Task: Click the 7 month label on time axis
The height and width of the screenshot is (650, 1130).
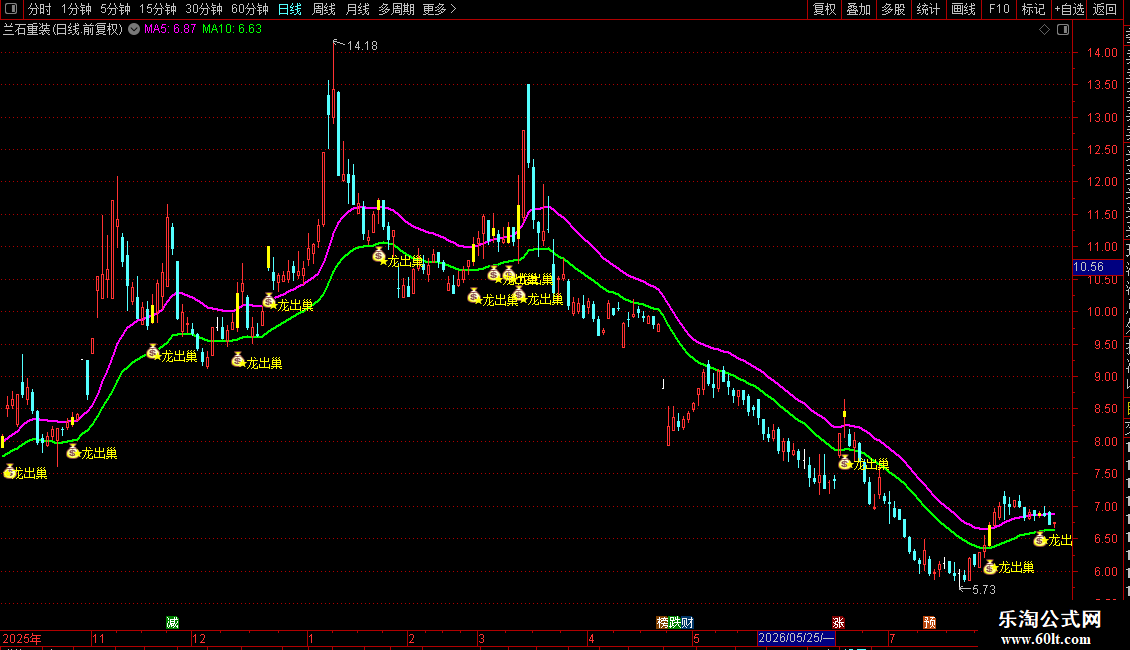Action: [892, 639]
